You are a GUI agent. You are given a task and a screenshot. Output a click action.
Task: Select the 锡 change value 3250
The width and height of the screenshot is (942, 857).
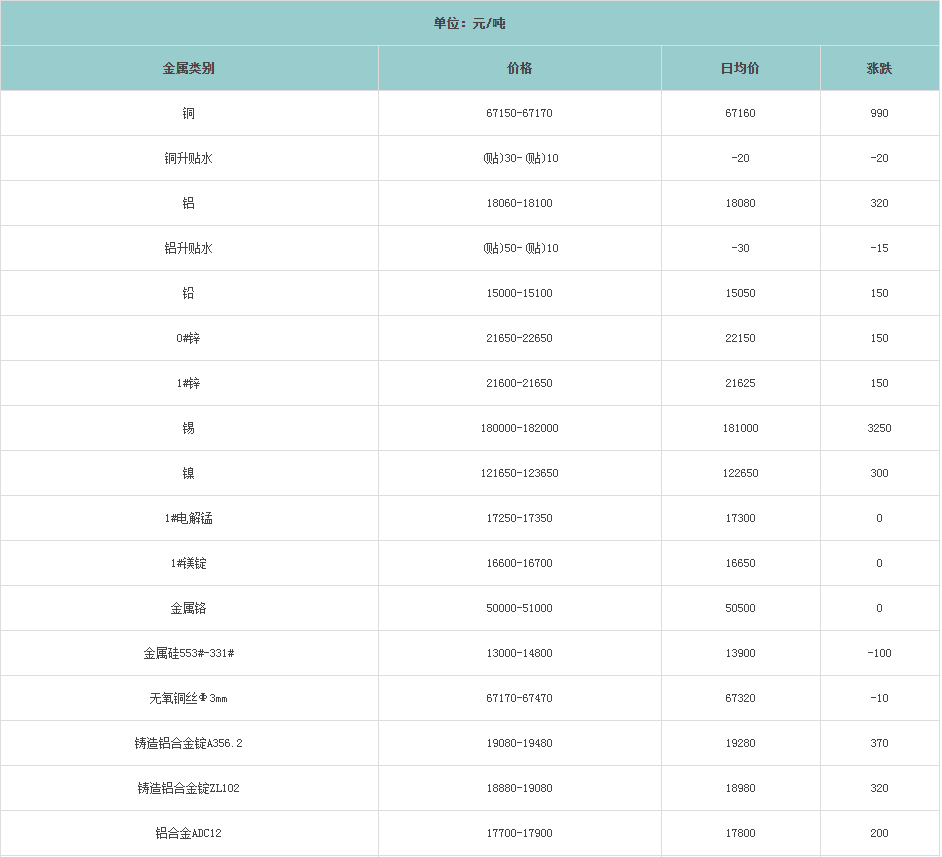879,429
